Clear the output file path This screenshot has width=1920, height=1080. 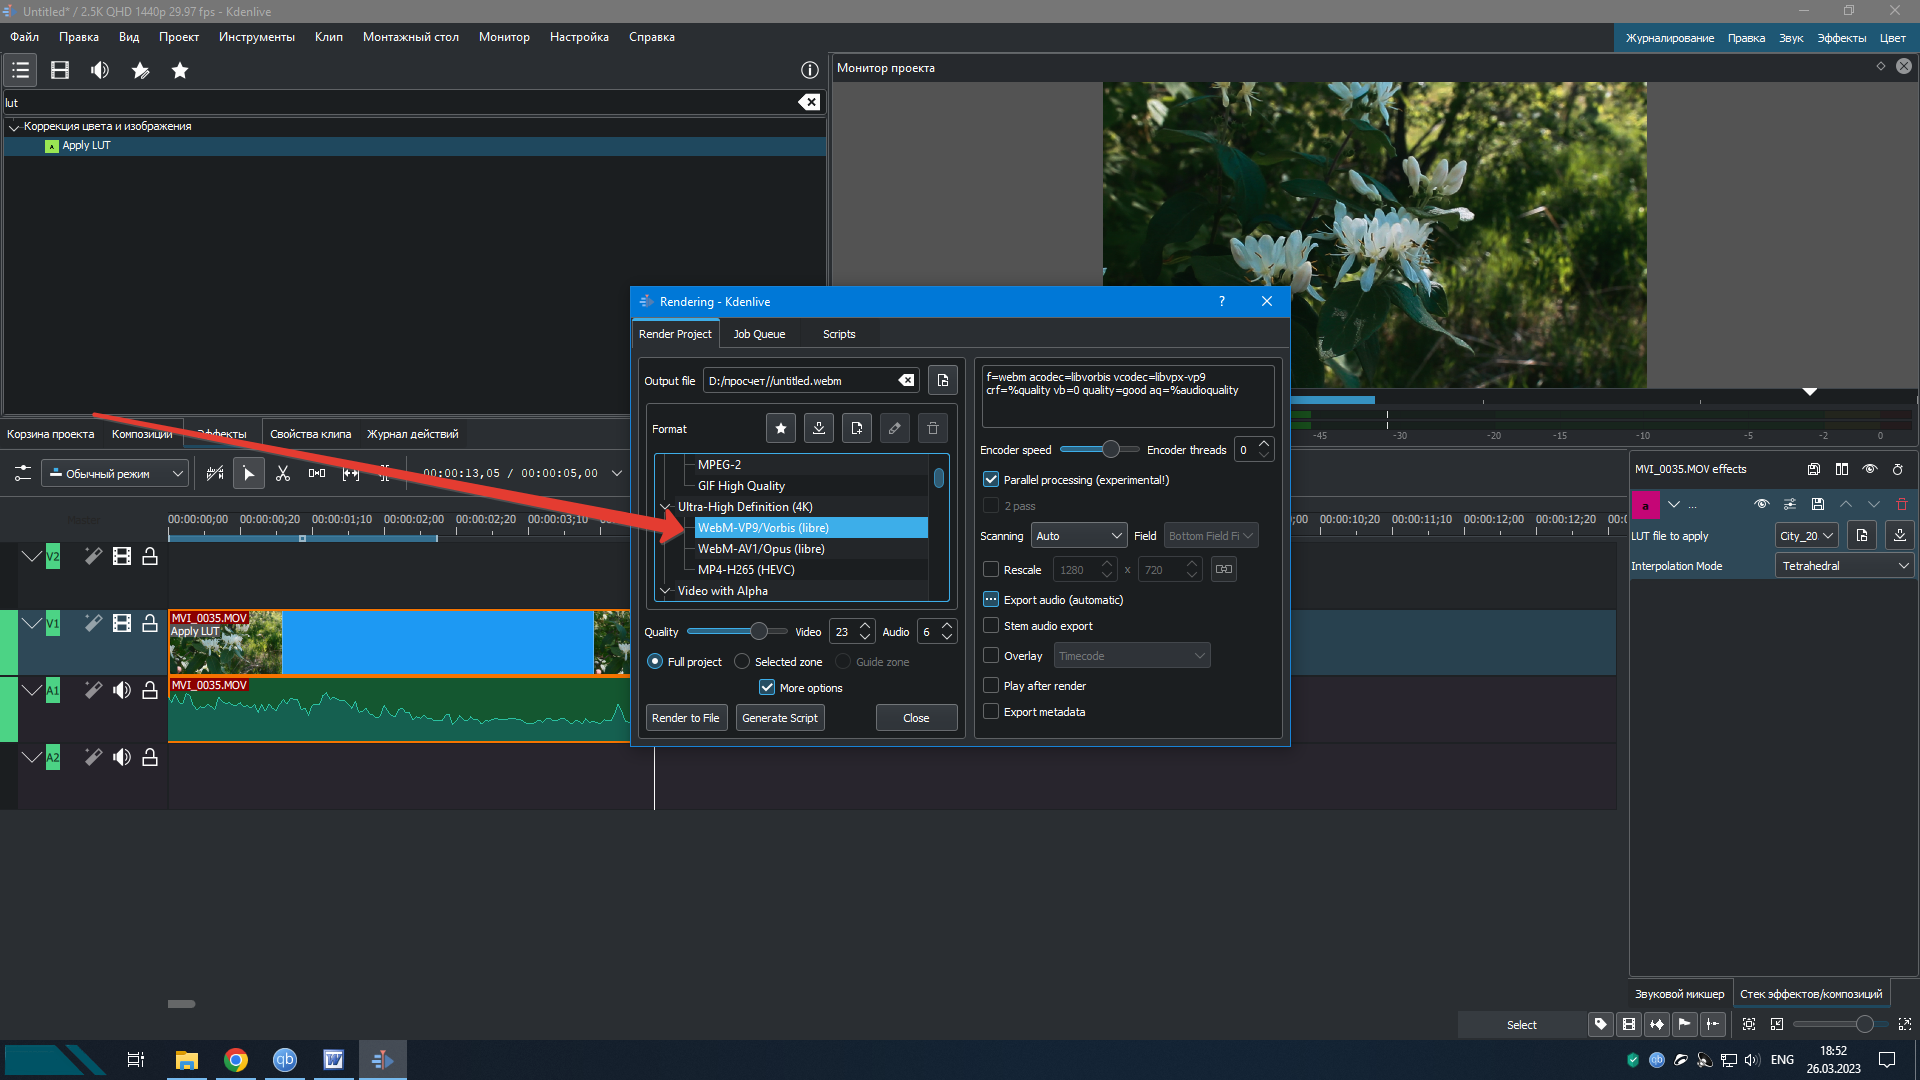tap(906, 380)
